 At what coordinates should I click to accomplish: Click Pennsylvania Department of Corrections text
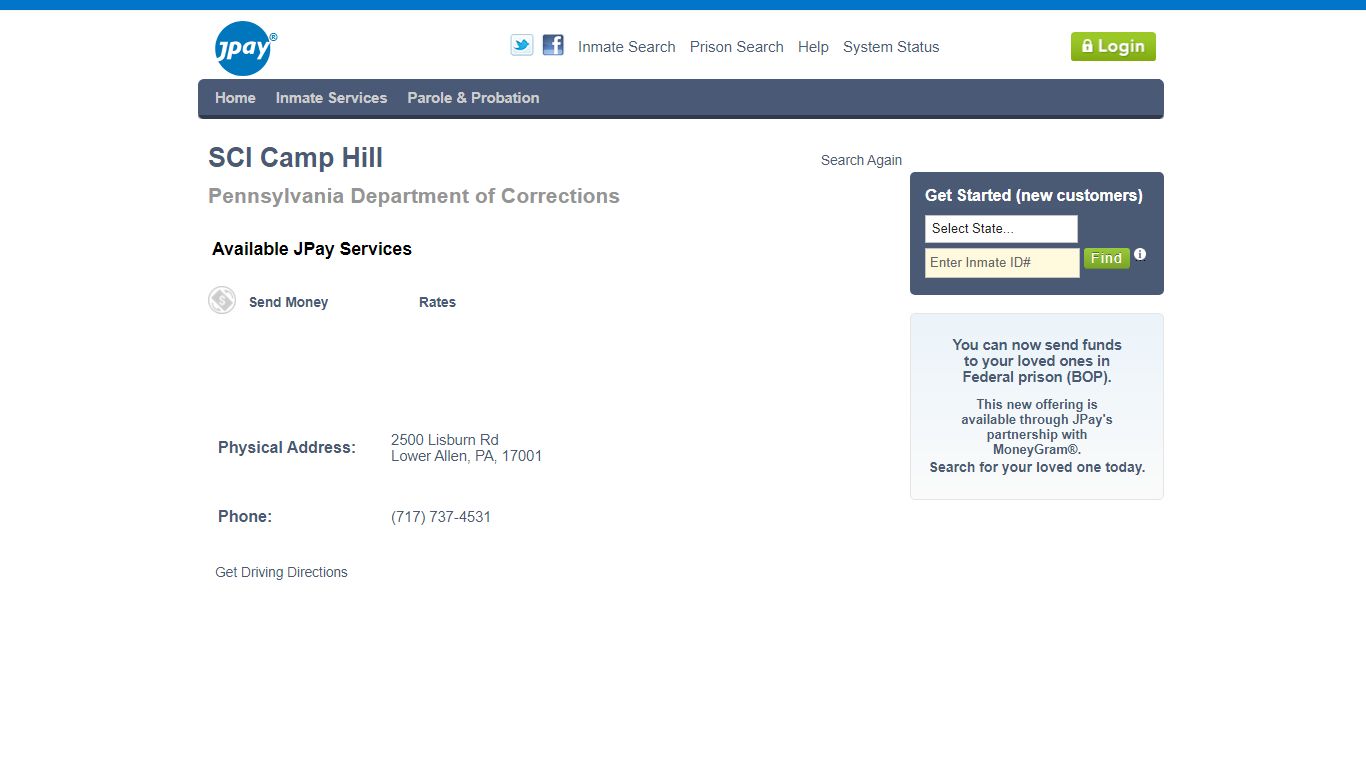coord(414,196)
